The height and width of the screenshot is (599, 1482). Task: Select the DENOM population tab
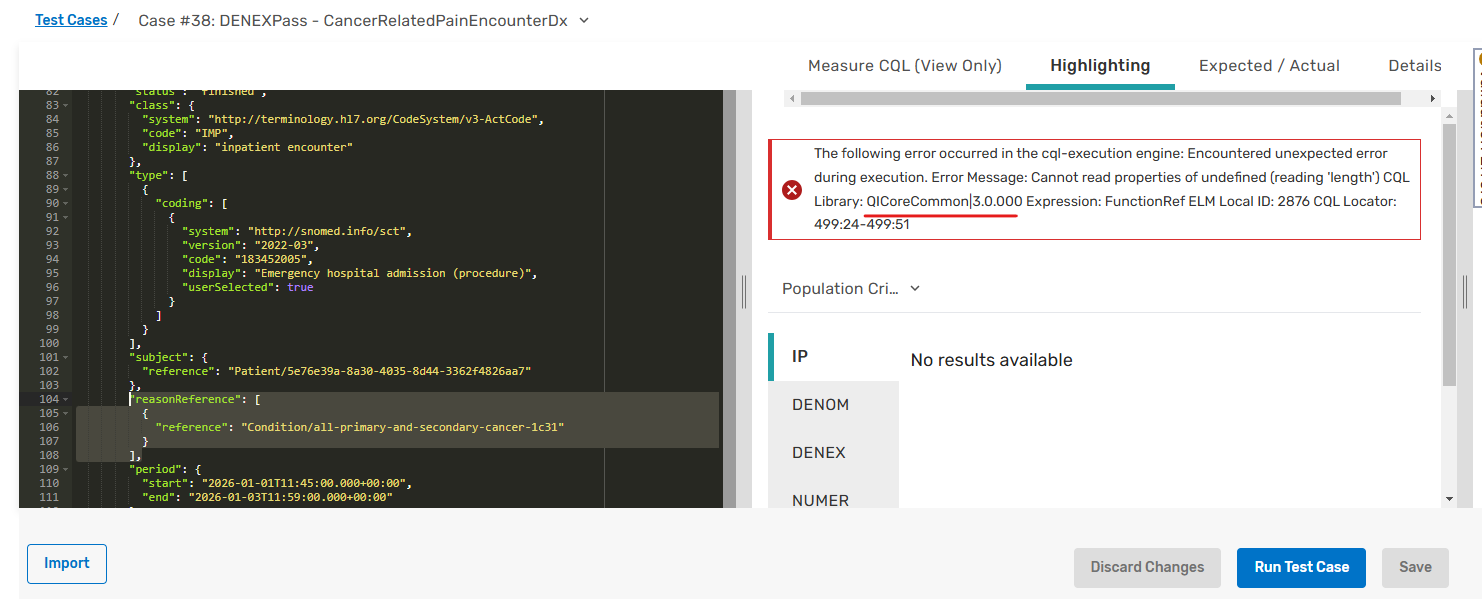point(820,405)
